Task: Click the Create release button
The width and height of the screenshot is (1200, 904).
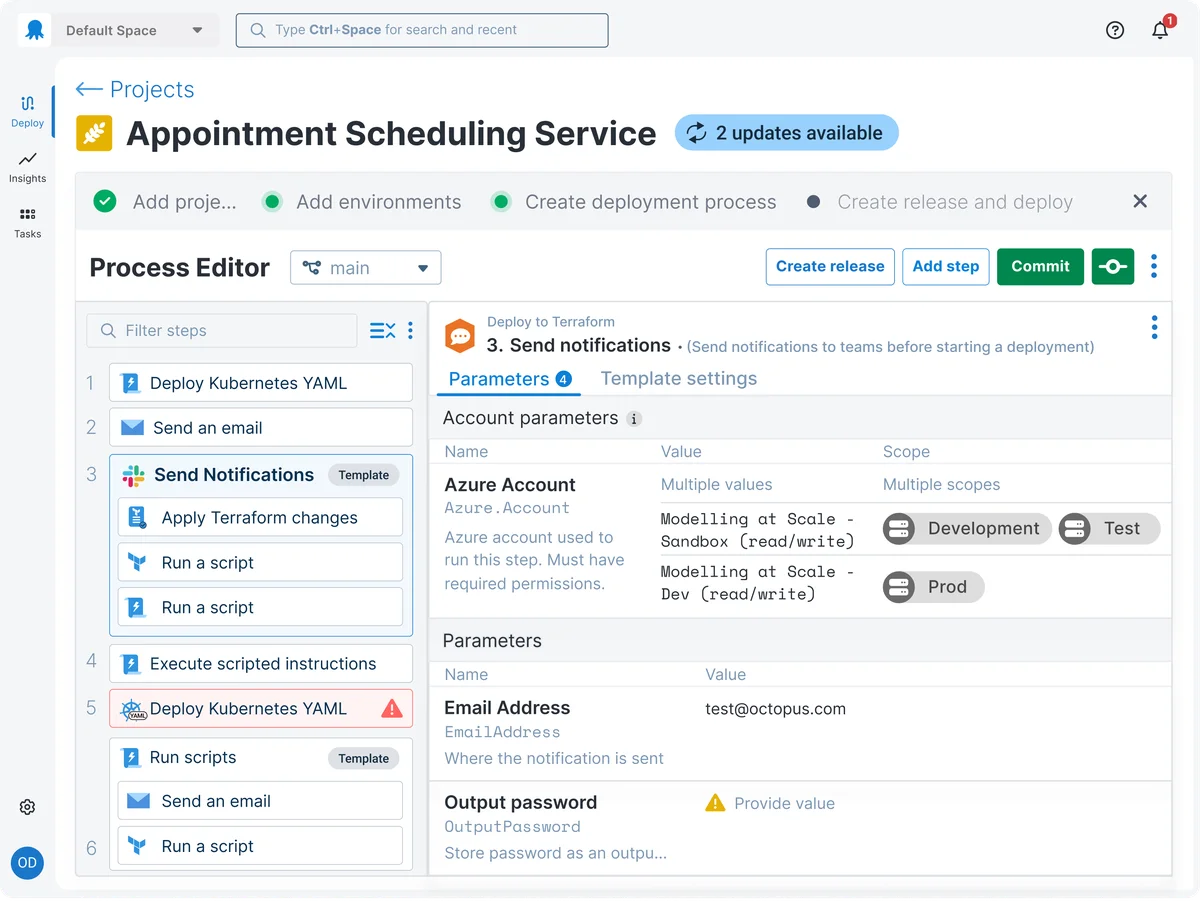Action: point(830,266)
